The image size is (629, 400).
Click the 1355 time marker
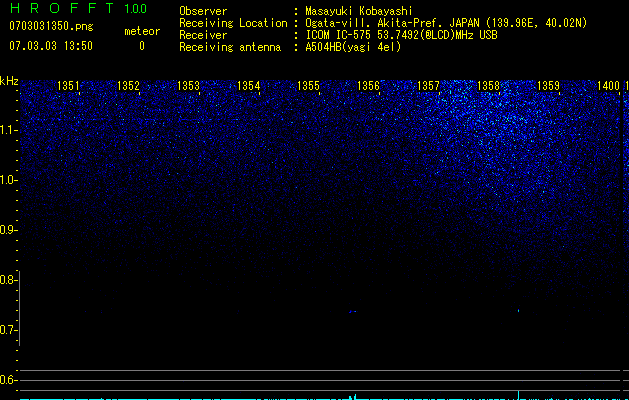pyautogui.click(x=308, y=86)
